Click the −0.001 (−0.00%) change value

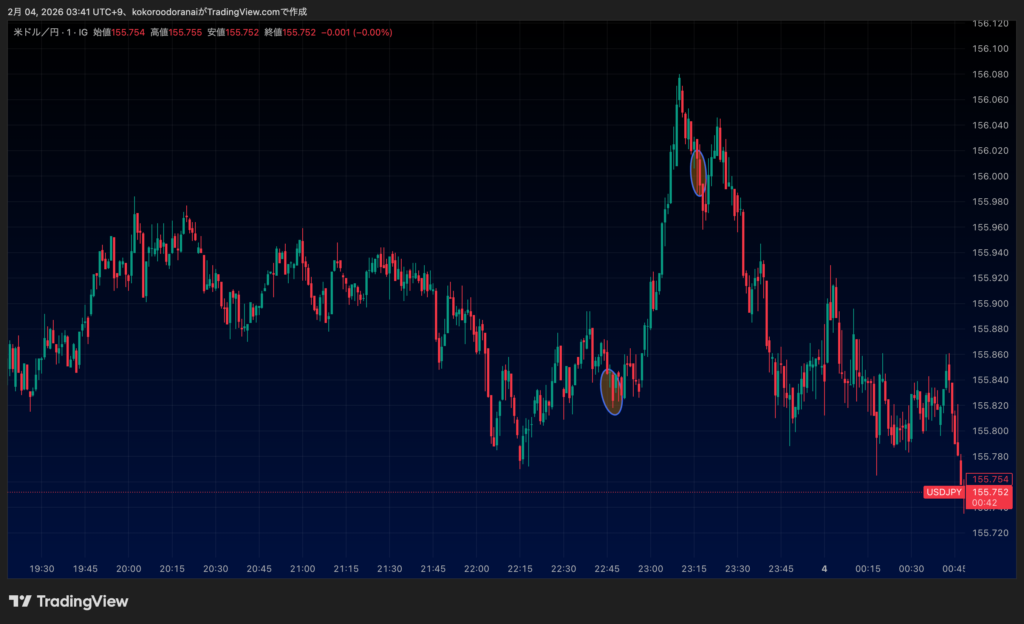point(357,32)
